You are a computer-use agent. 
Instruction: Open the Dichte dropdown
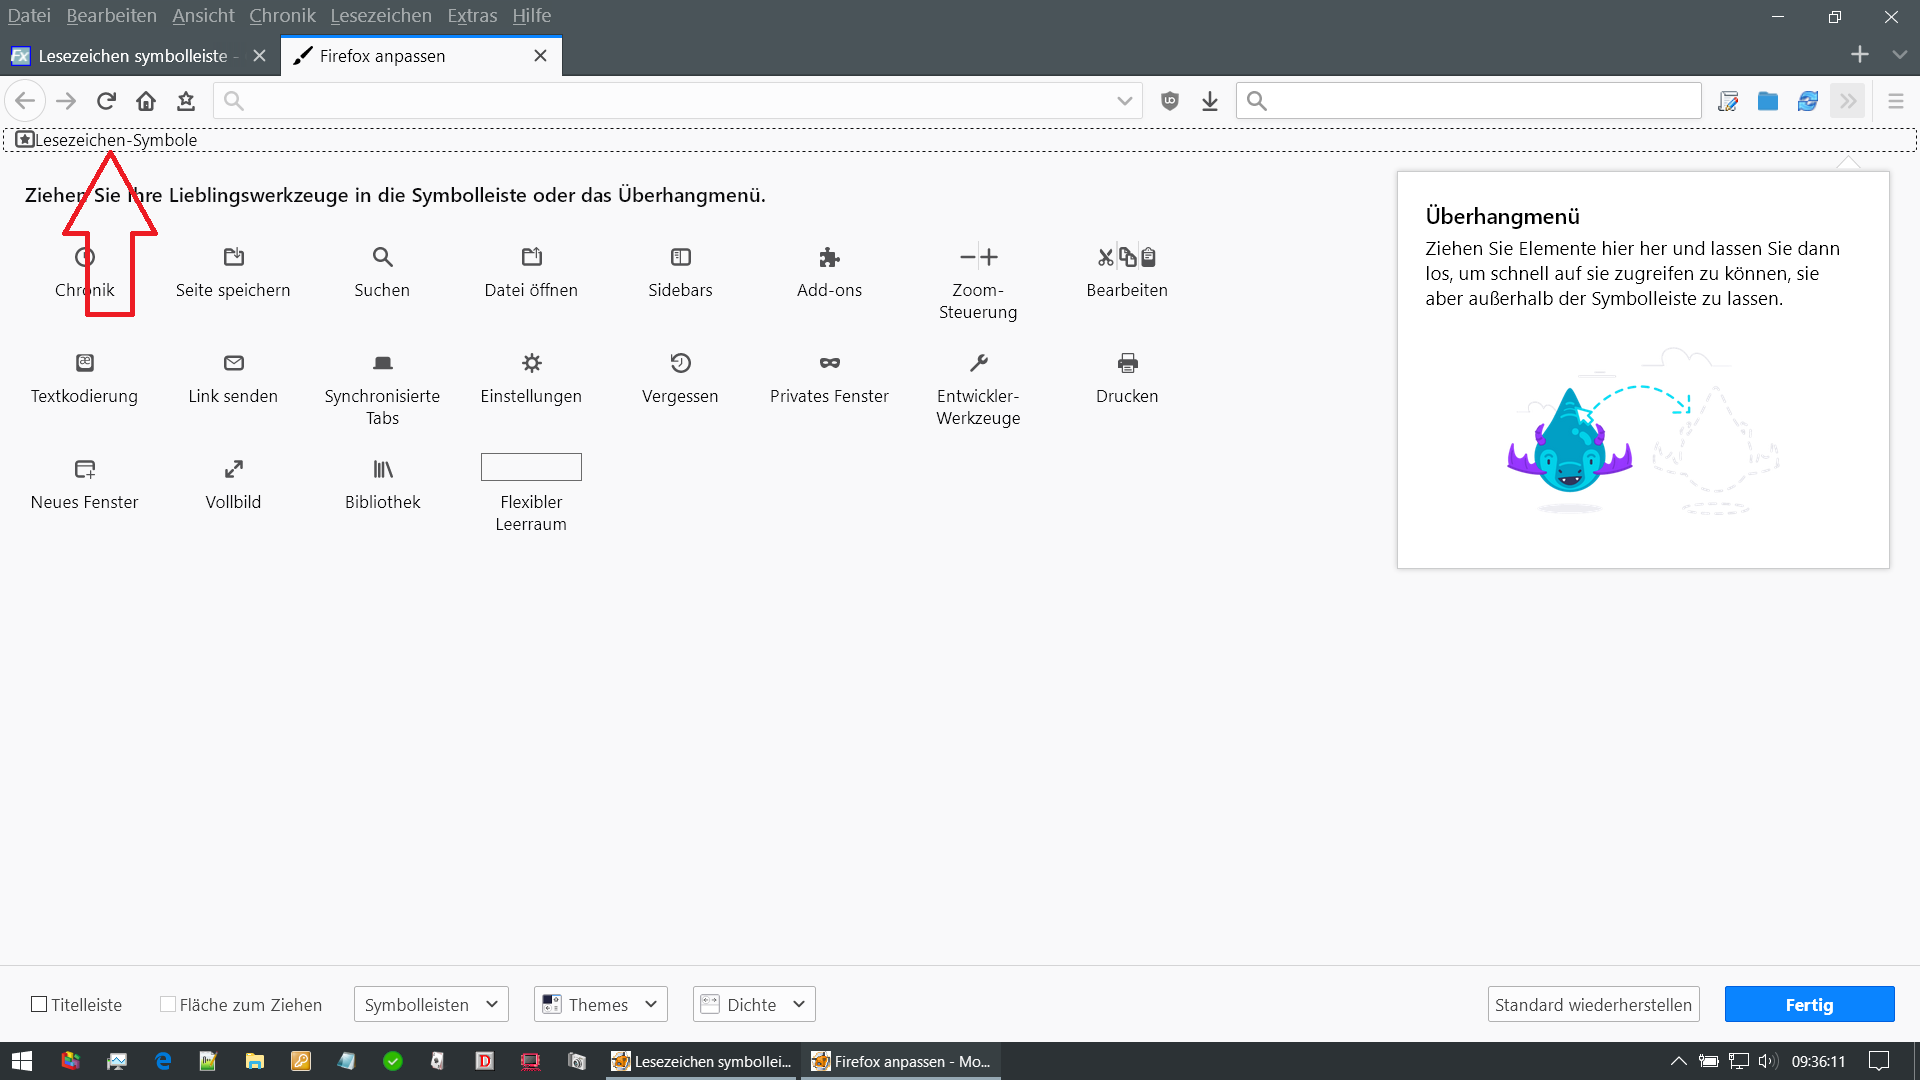[754, 1004]
